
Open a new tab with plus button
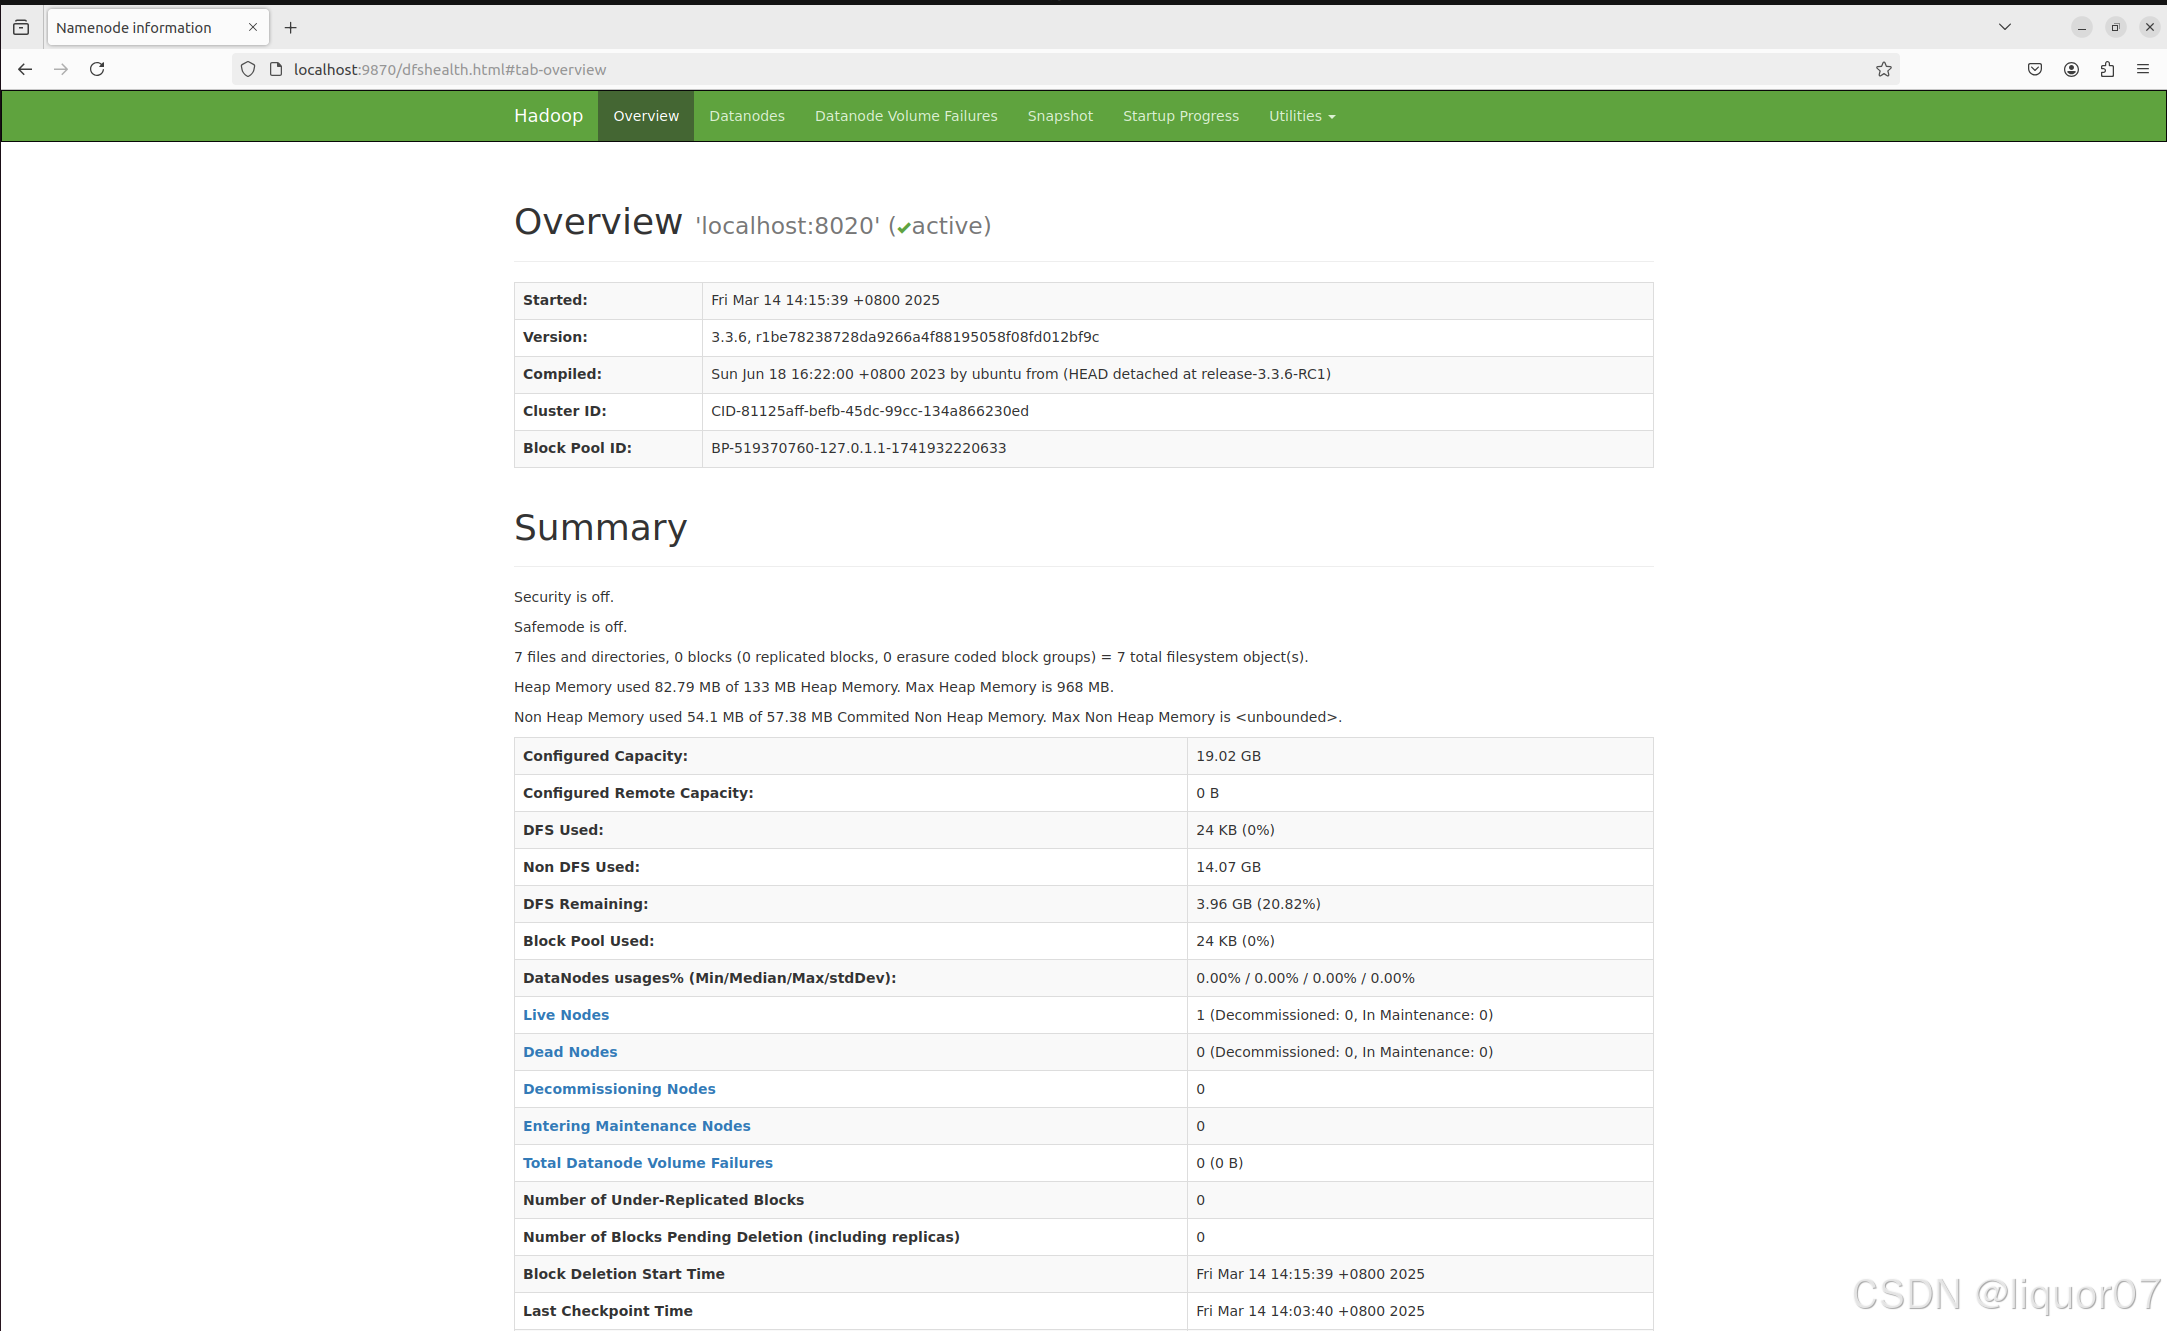pyautogui.click(x=291, y=27)
